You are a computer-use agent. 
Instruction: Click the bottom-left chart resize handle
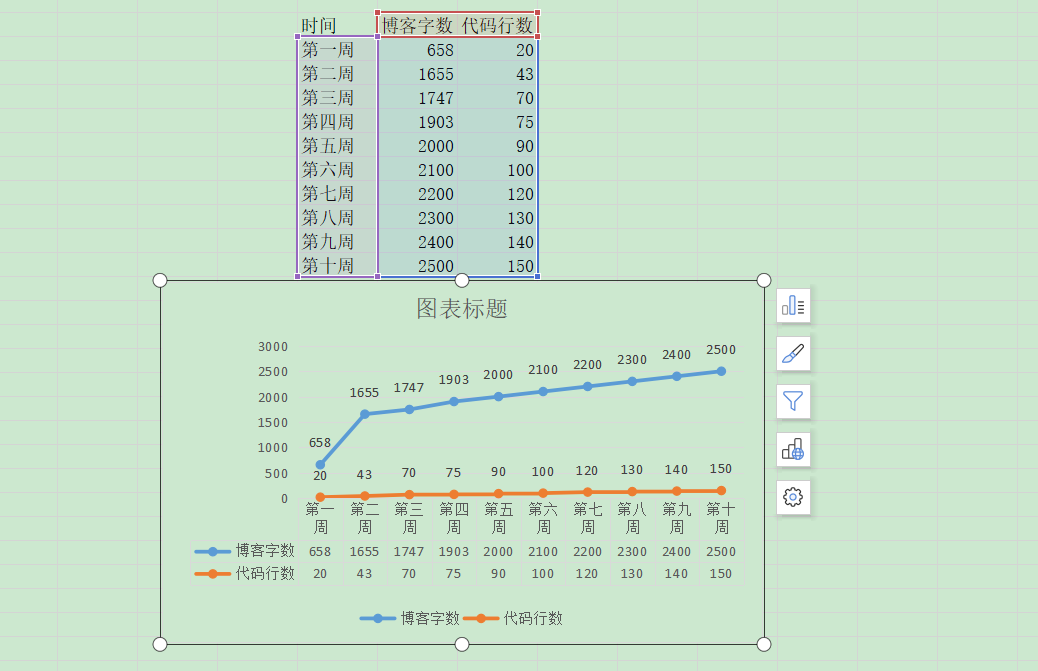[160, 644]
